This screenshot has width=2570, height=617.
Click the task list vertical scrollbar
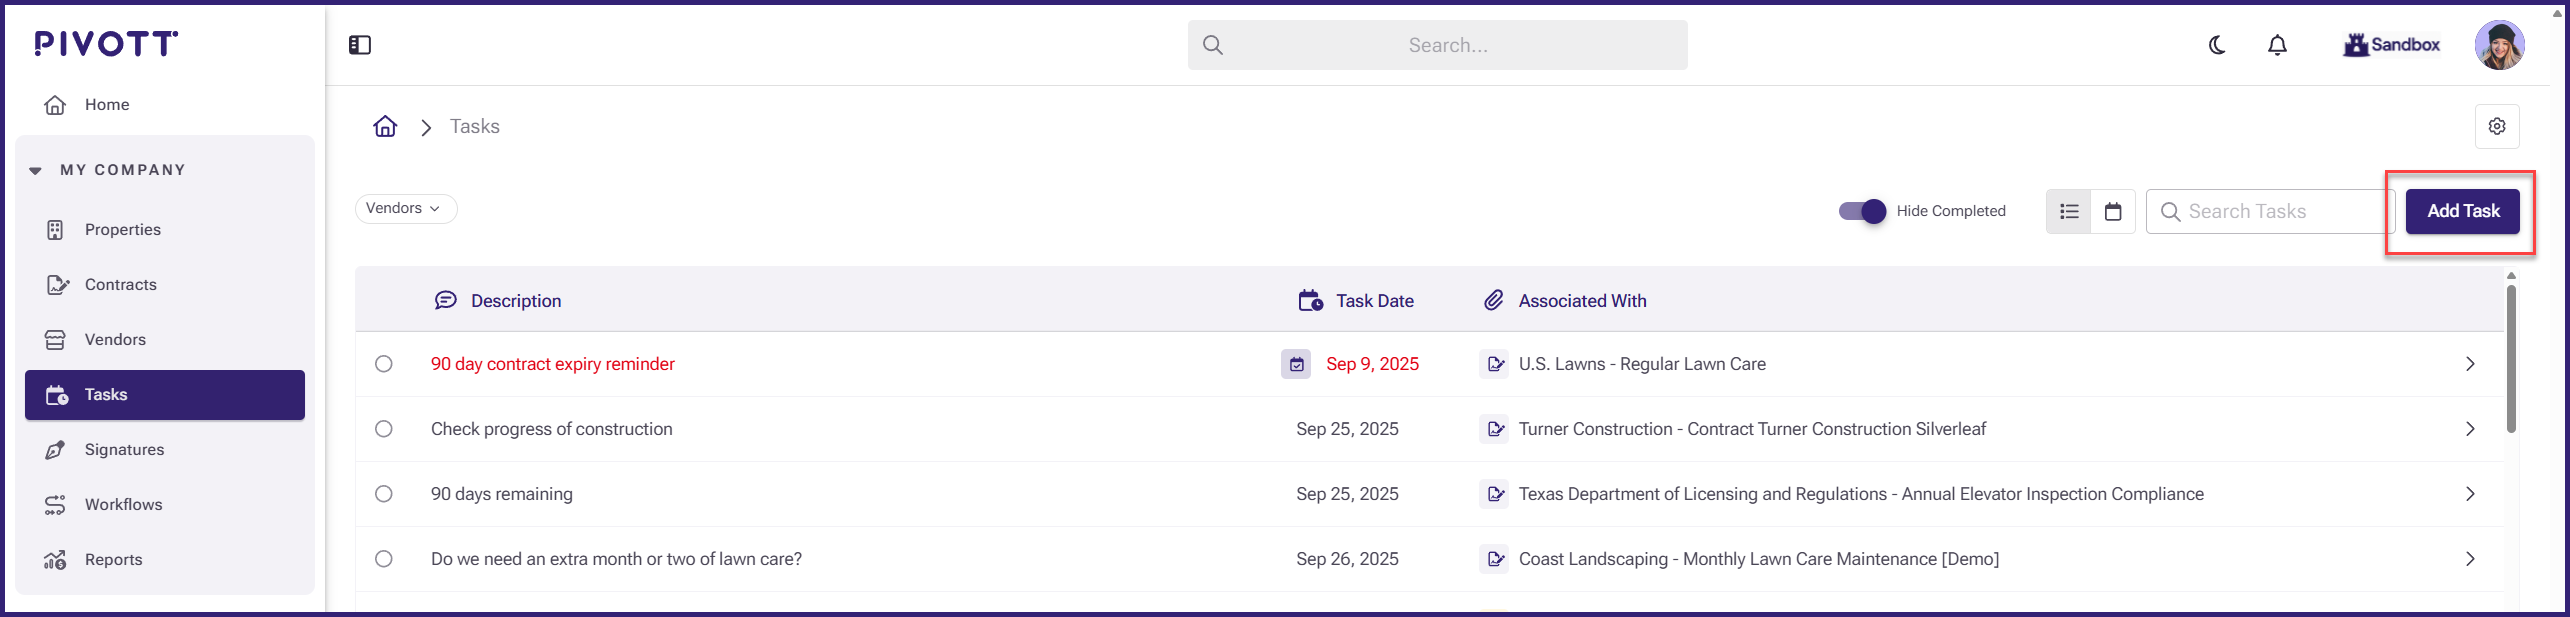coord(2511,360)
